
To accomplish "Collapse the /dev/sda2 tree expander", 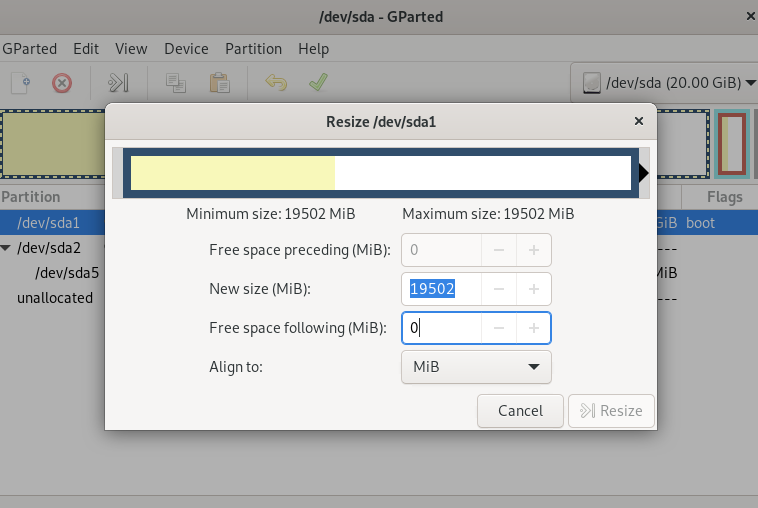I will coord(7,248).
